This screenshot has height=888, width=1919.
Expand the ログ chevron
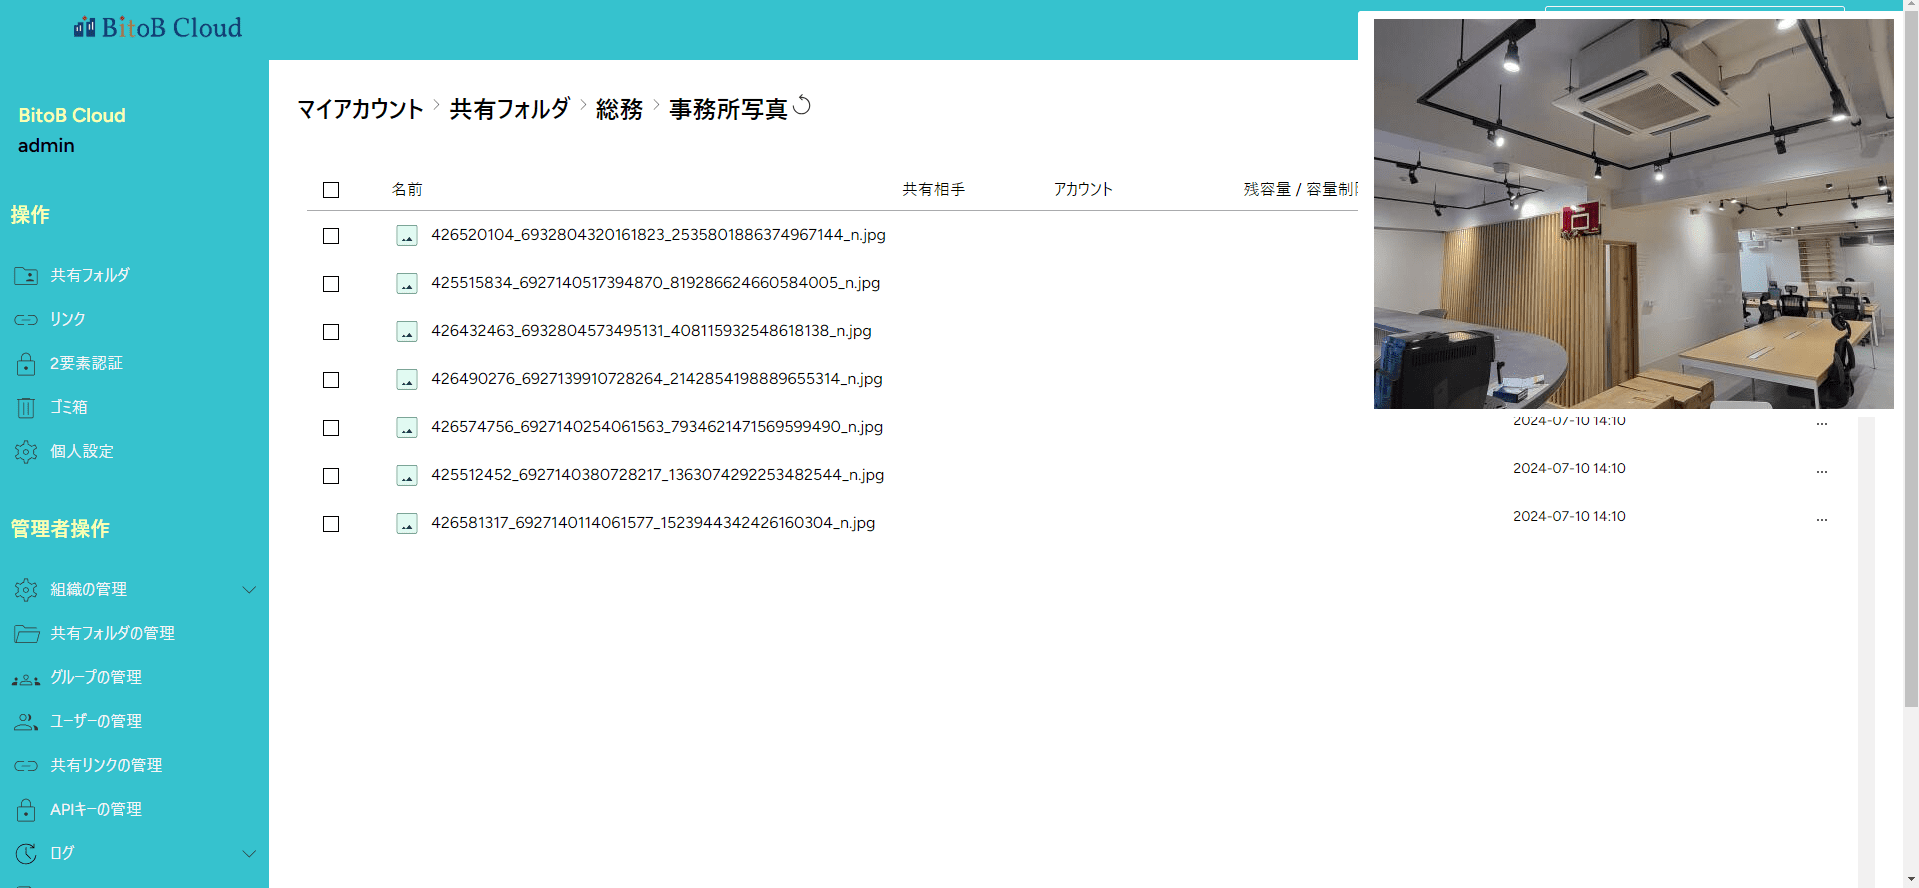249,853
